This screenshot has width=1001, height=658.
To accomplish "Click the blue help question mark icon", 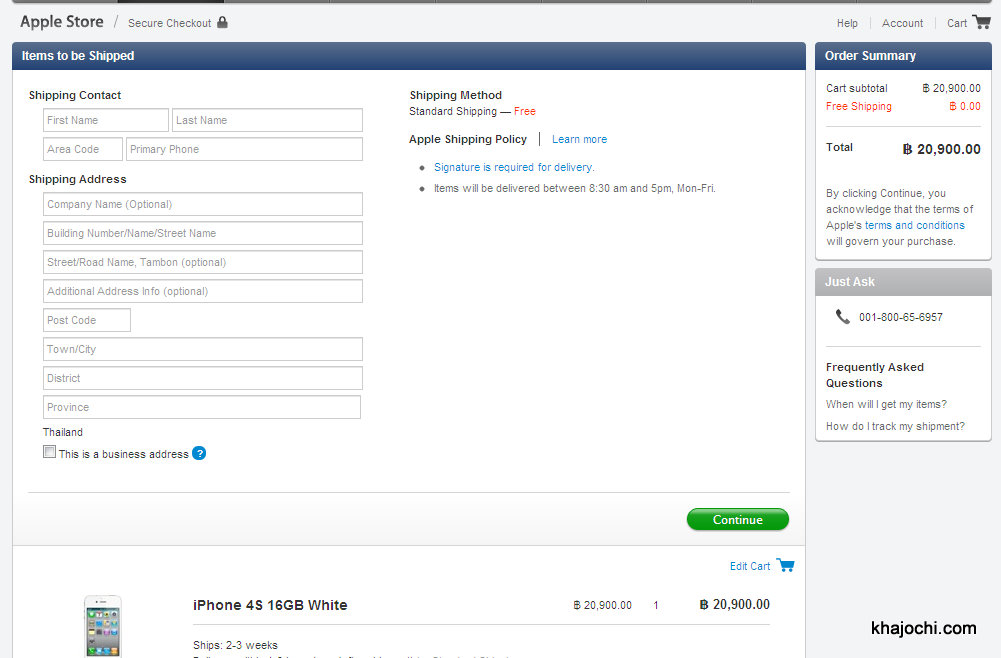I will [x=199, y=453].
